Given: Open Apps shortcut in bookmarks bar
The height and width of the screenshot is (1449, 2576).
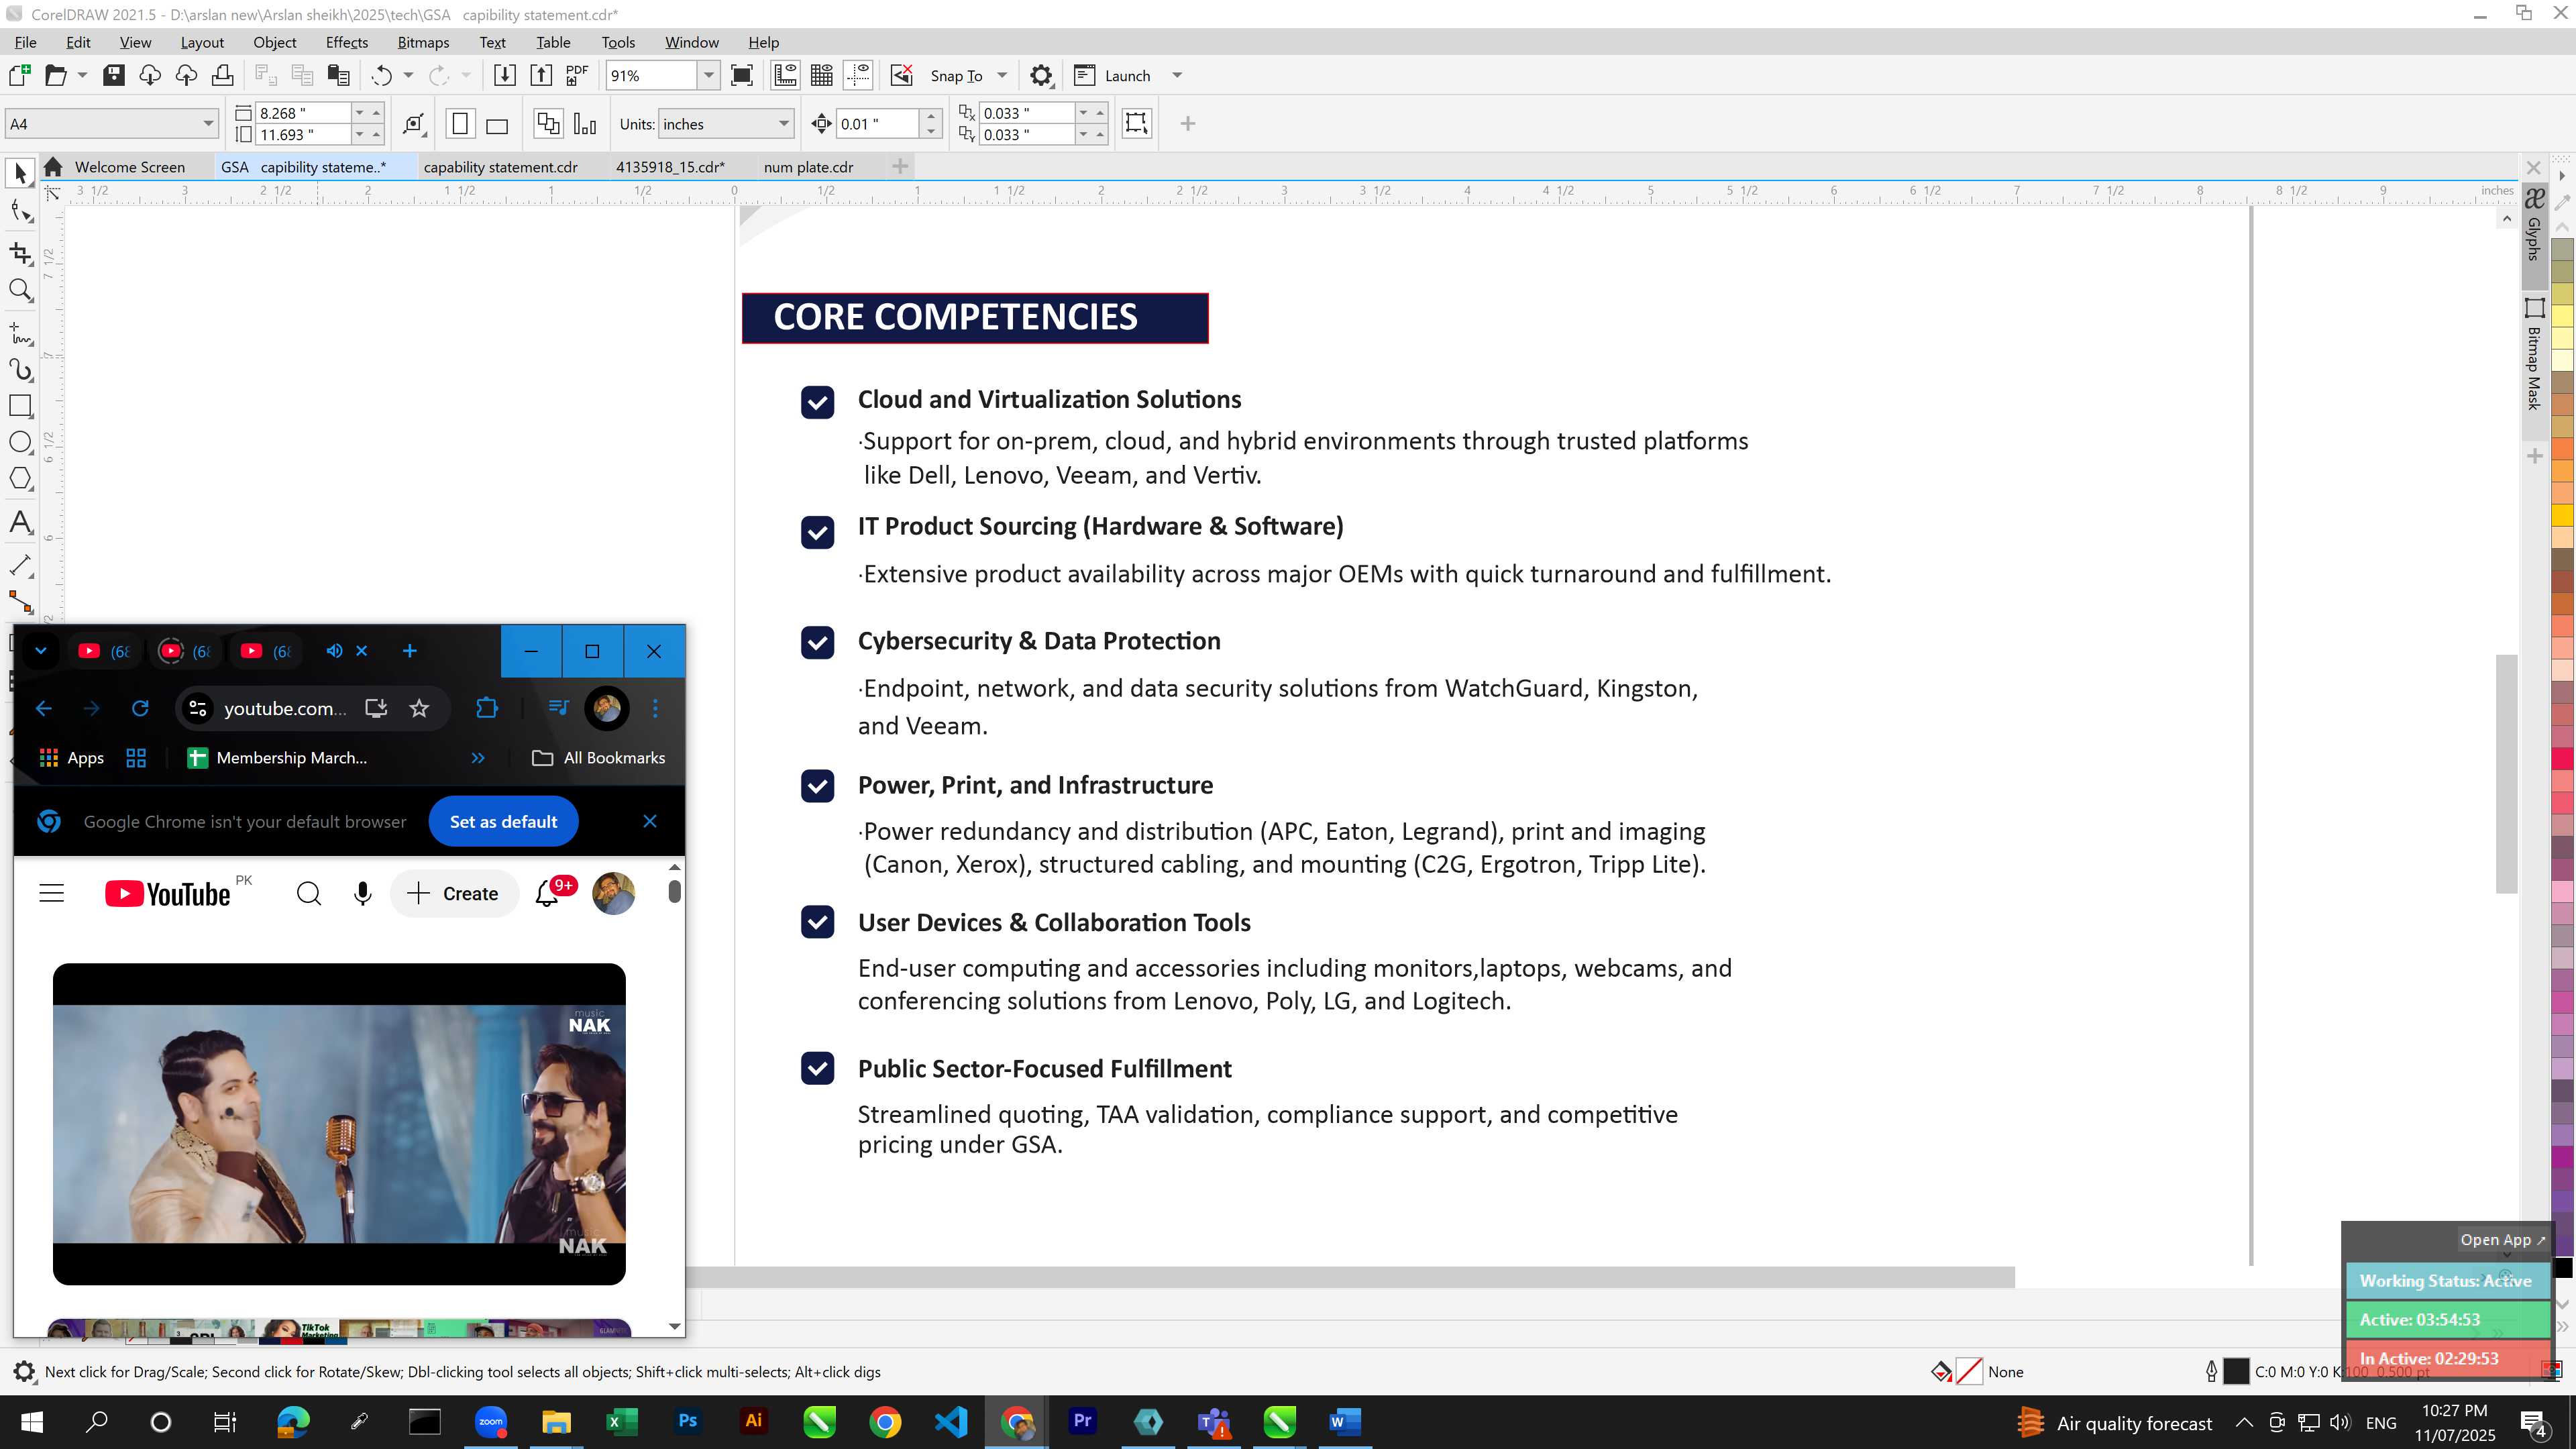Looking at the screenshot, I should [x=71, y=758].
